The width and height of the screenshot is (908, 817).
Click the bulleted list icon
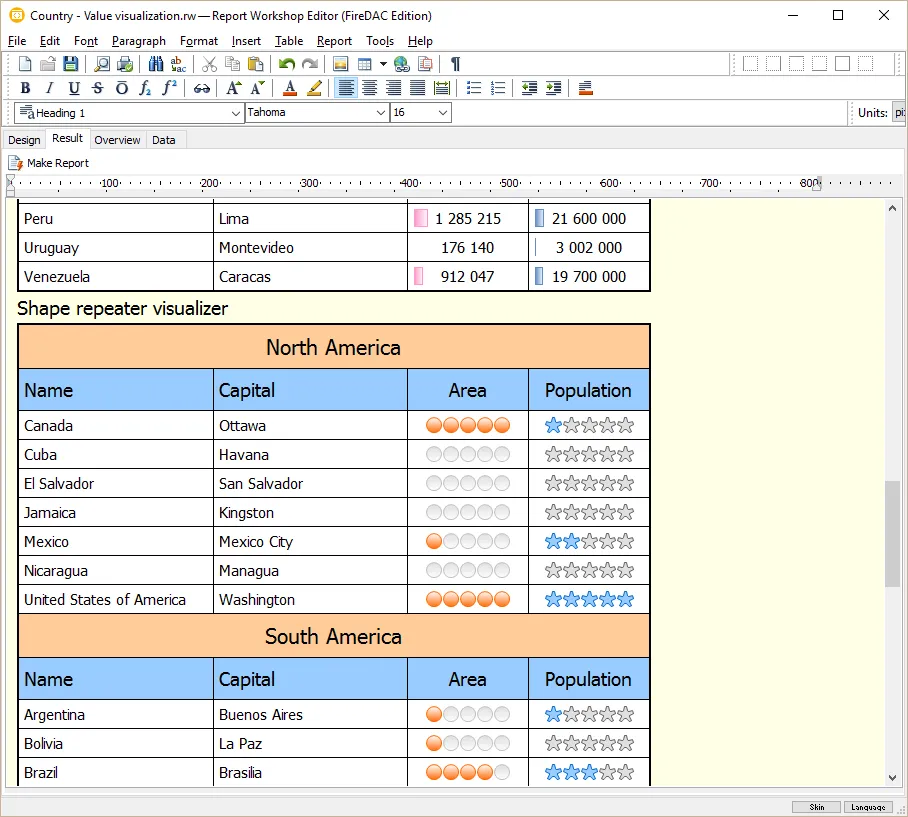pos(474,88)
